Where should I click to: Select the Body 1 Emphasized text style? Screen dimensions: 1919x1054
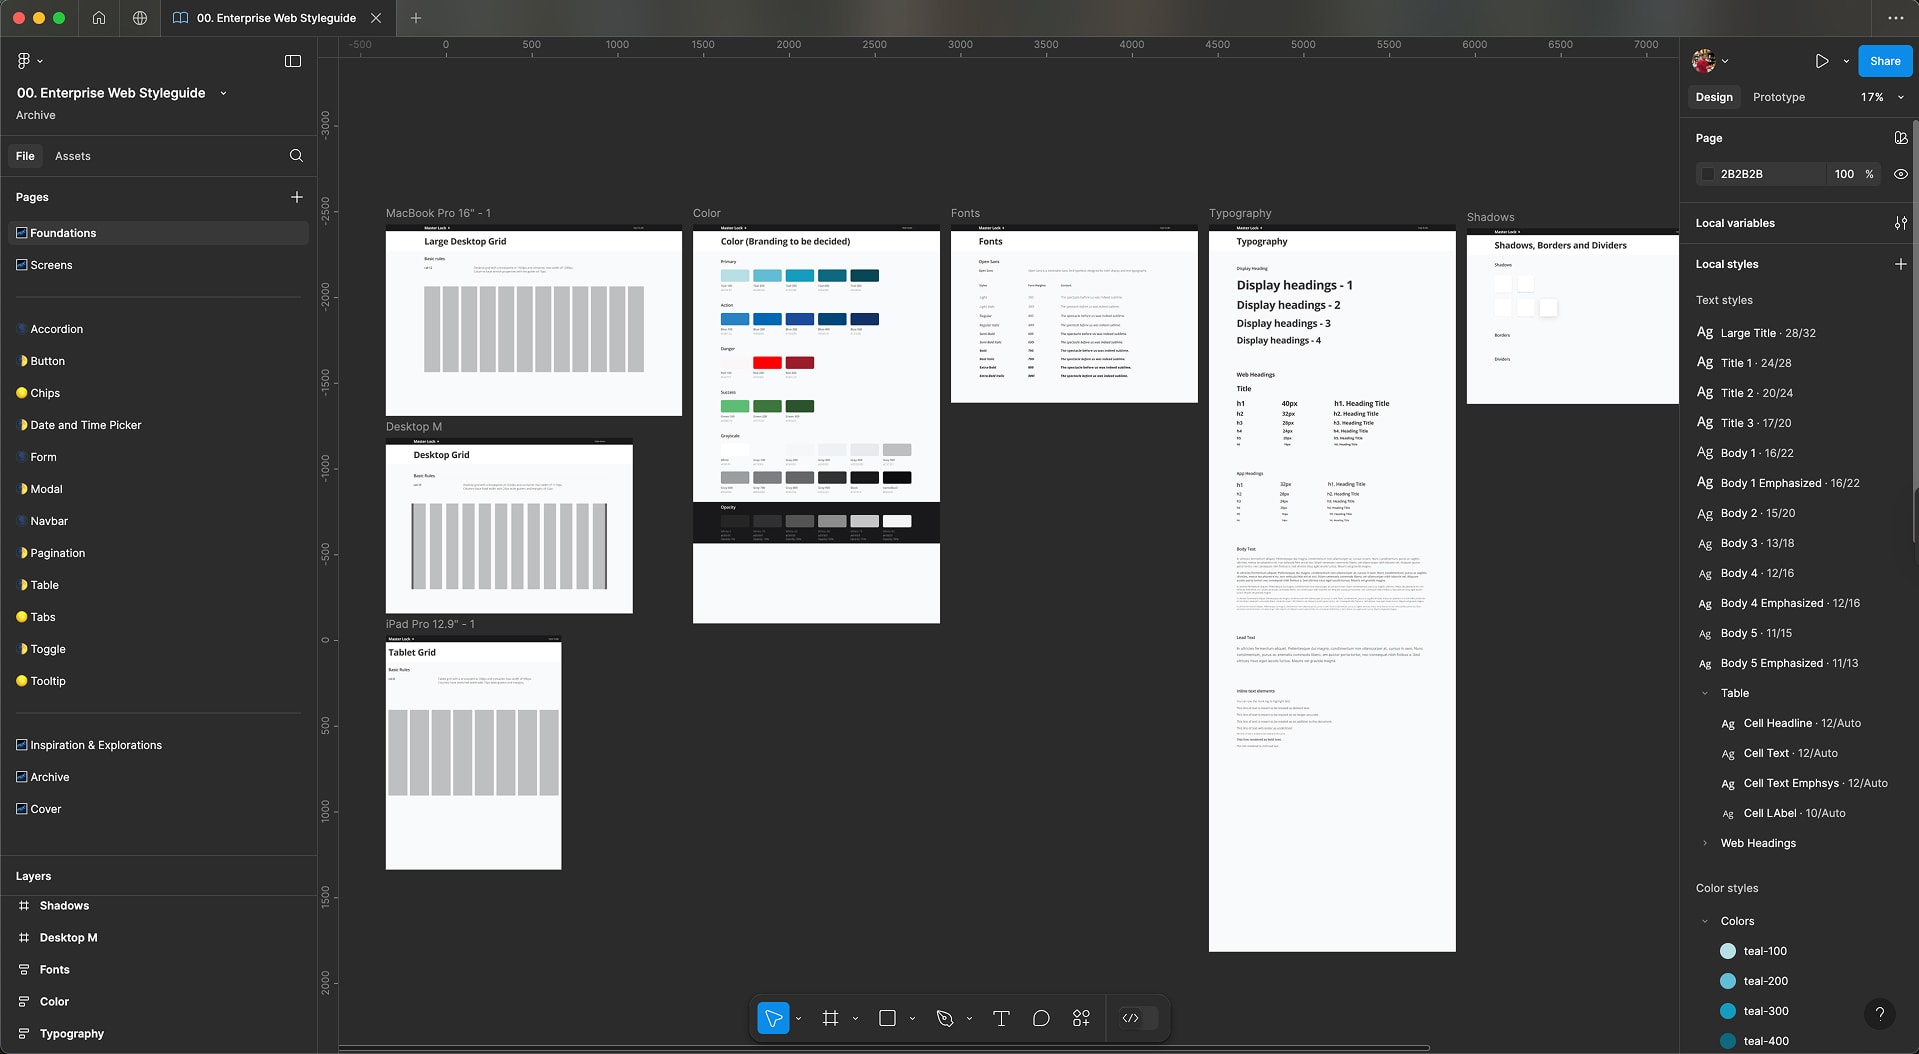(x=1790, y=483)
